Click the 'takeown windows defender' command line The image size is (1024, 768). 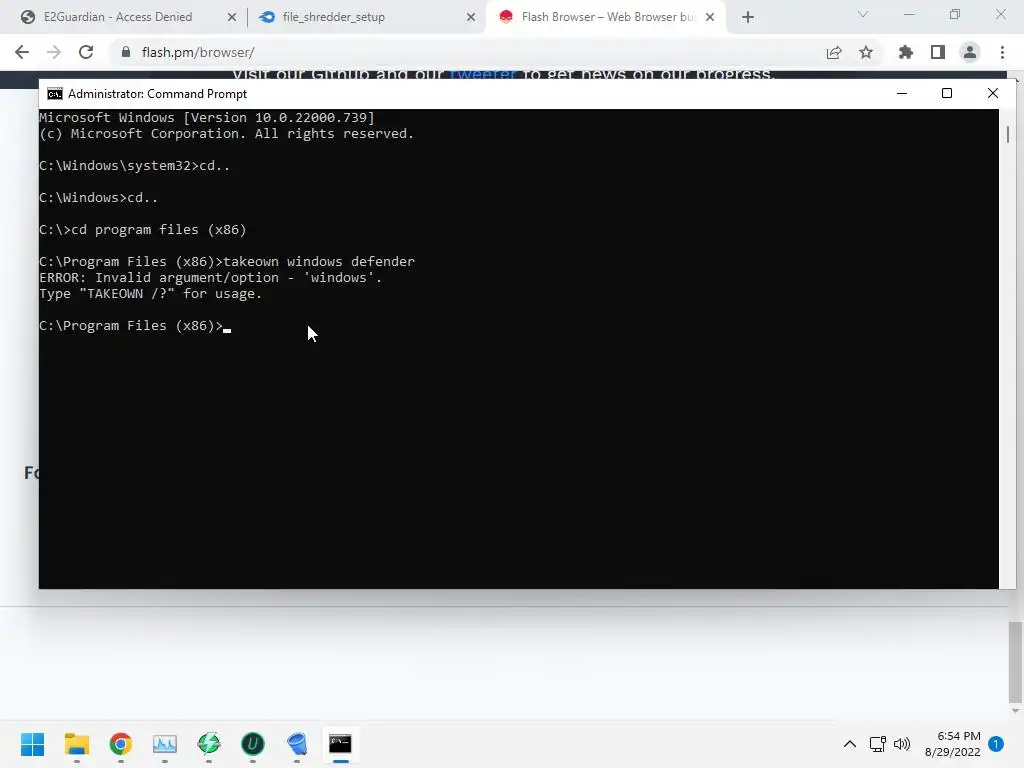(x=227, y=261)
